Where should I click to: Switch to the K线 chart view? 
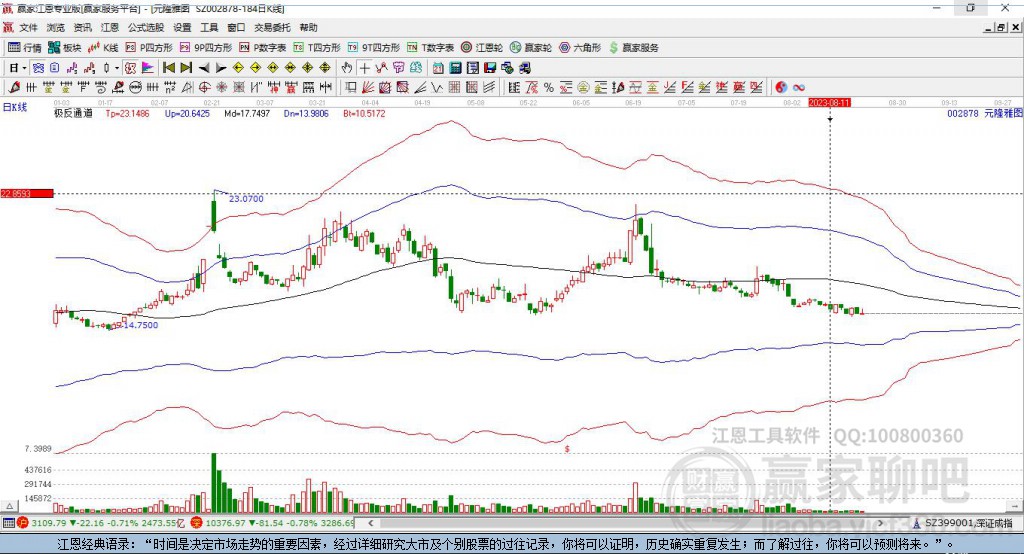click(103, 48)
